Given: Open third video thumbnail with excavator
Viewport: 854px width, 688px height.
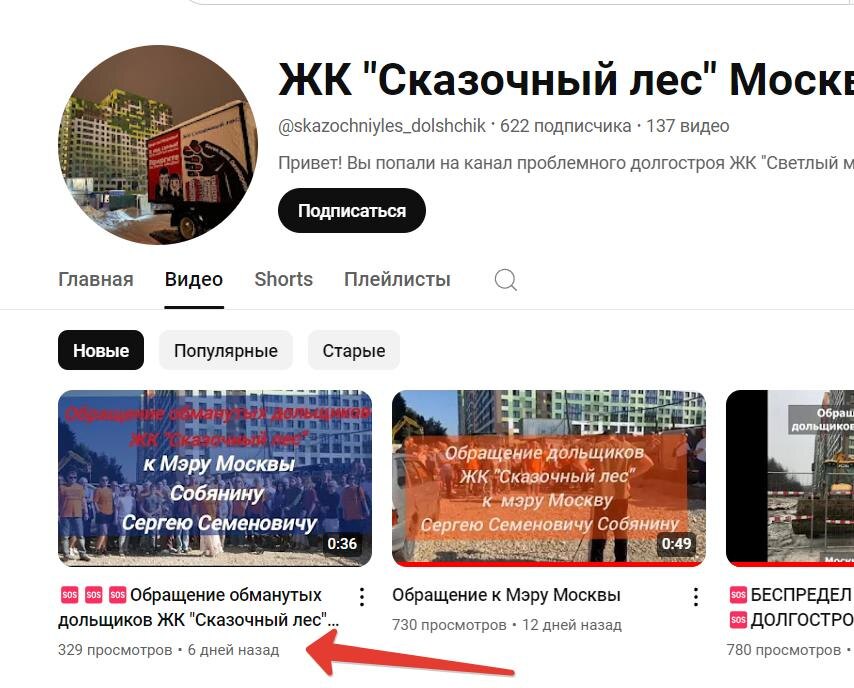Looking at the screenshot, I should click(x=790, y=478).
